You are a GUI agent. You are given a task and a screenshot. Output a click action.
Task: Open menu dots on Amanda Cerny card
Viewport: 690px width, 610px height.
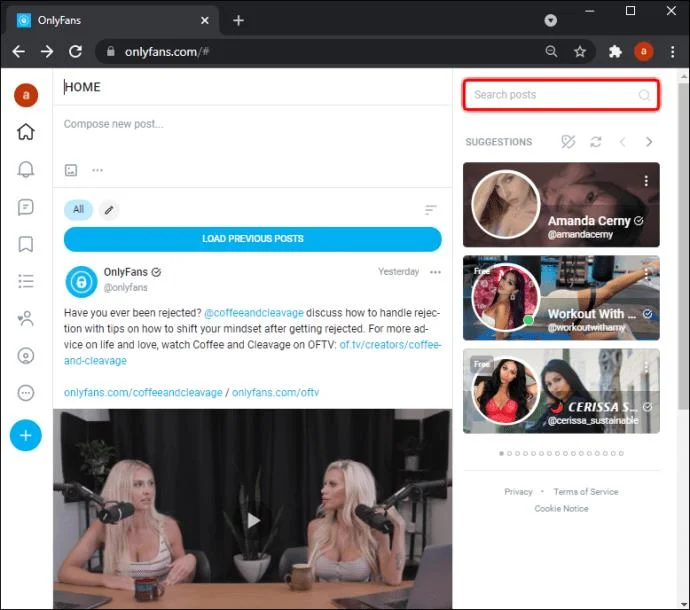pos(646,180)
